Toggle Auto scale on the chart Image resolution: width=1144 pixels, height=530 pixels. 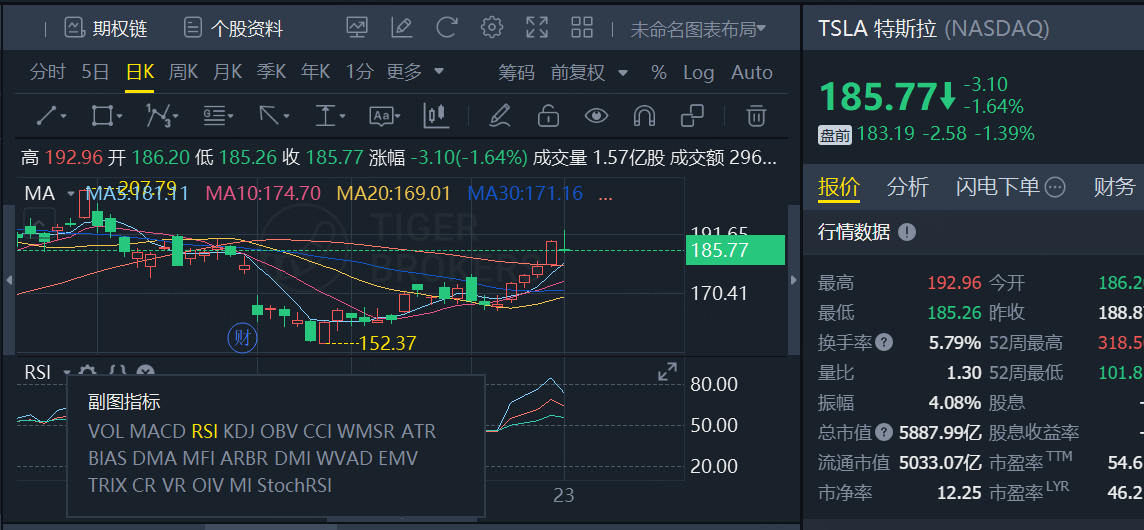751,73
